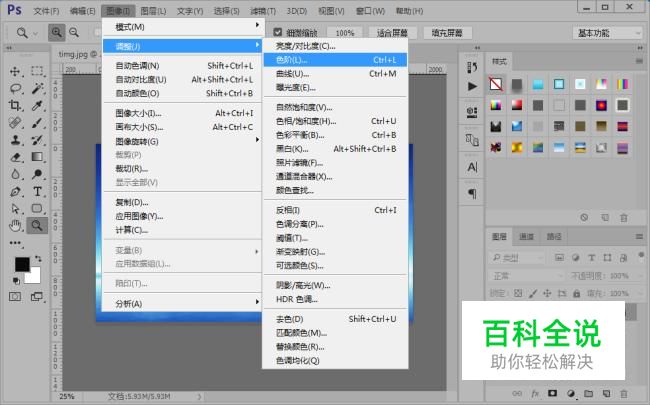Screen dimensions: 650x405
Task: Choose 曲线(U) from adjustments submenu
Action: pyautogui.click(x=335, y=74)
